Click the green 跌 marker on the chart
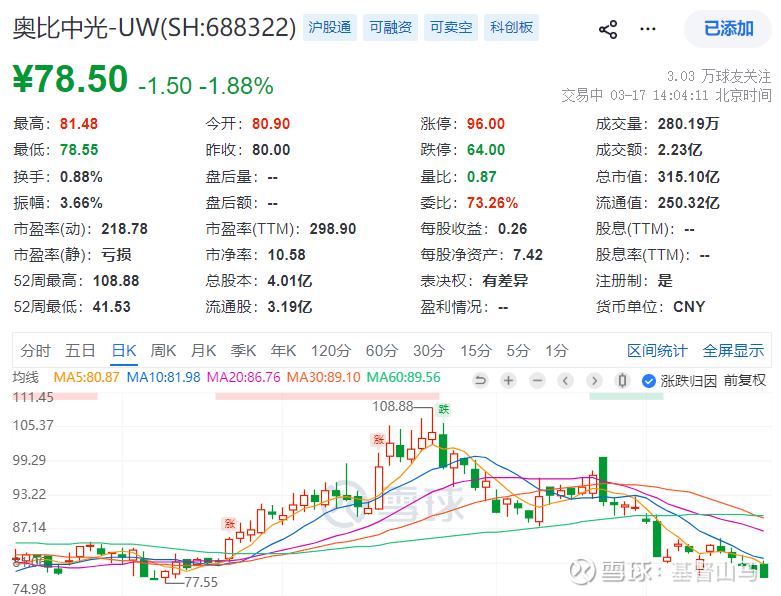This screenshot has height=596, width=781. [x=443, y=409]
